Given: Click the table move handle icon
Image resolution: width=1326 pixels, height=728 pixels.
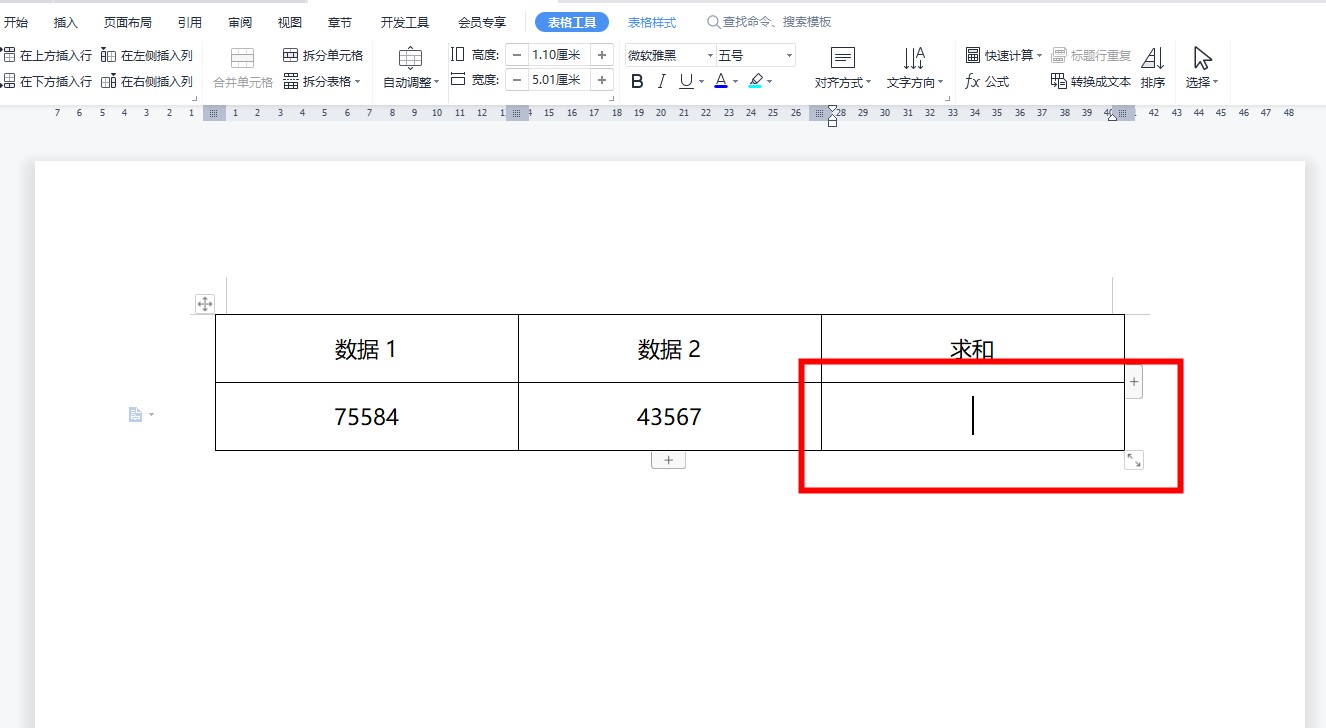Looking at the screenshot, I should 204,304.
